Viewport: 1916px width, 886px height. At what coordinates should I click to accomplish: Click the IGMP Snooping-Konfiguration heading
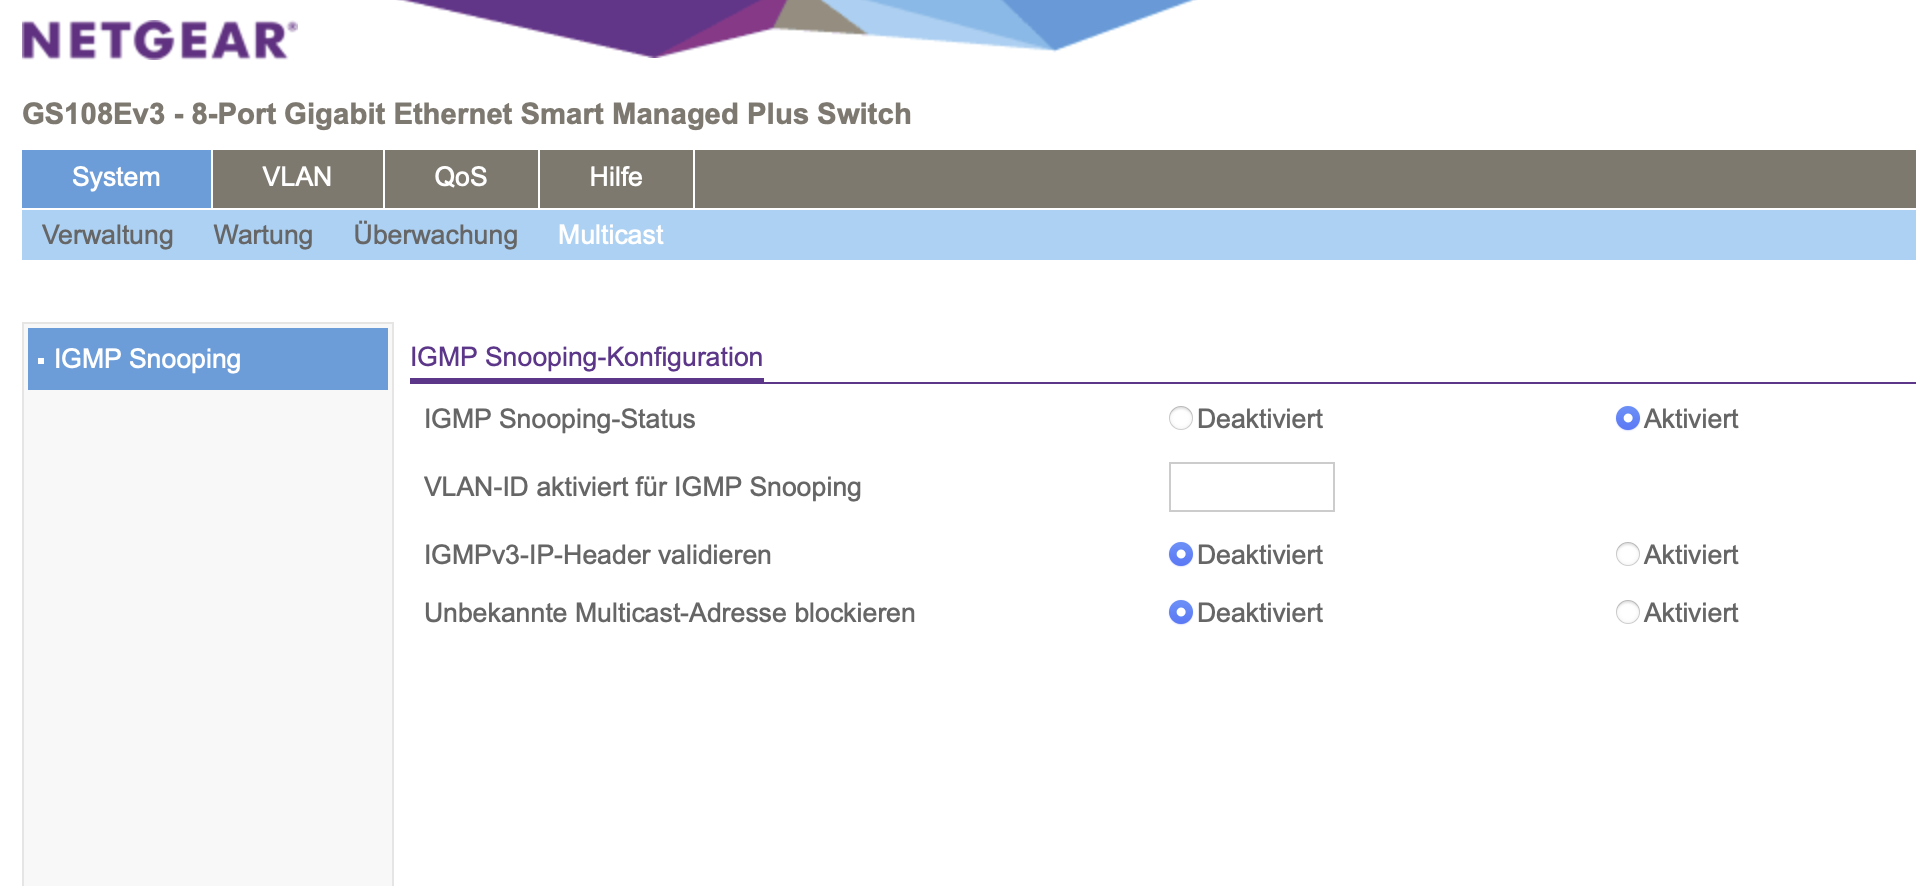point(586,357)
